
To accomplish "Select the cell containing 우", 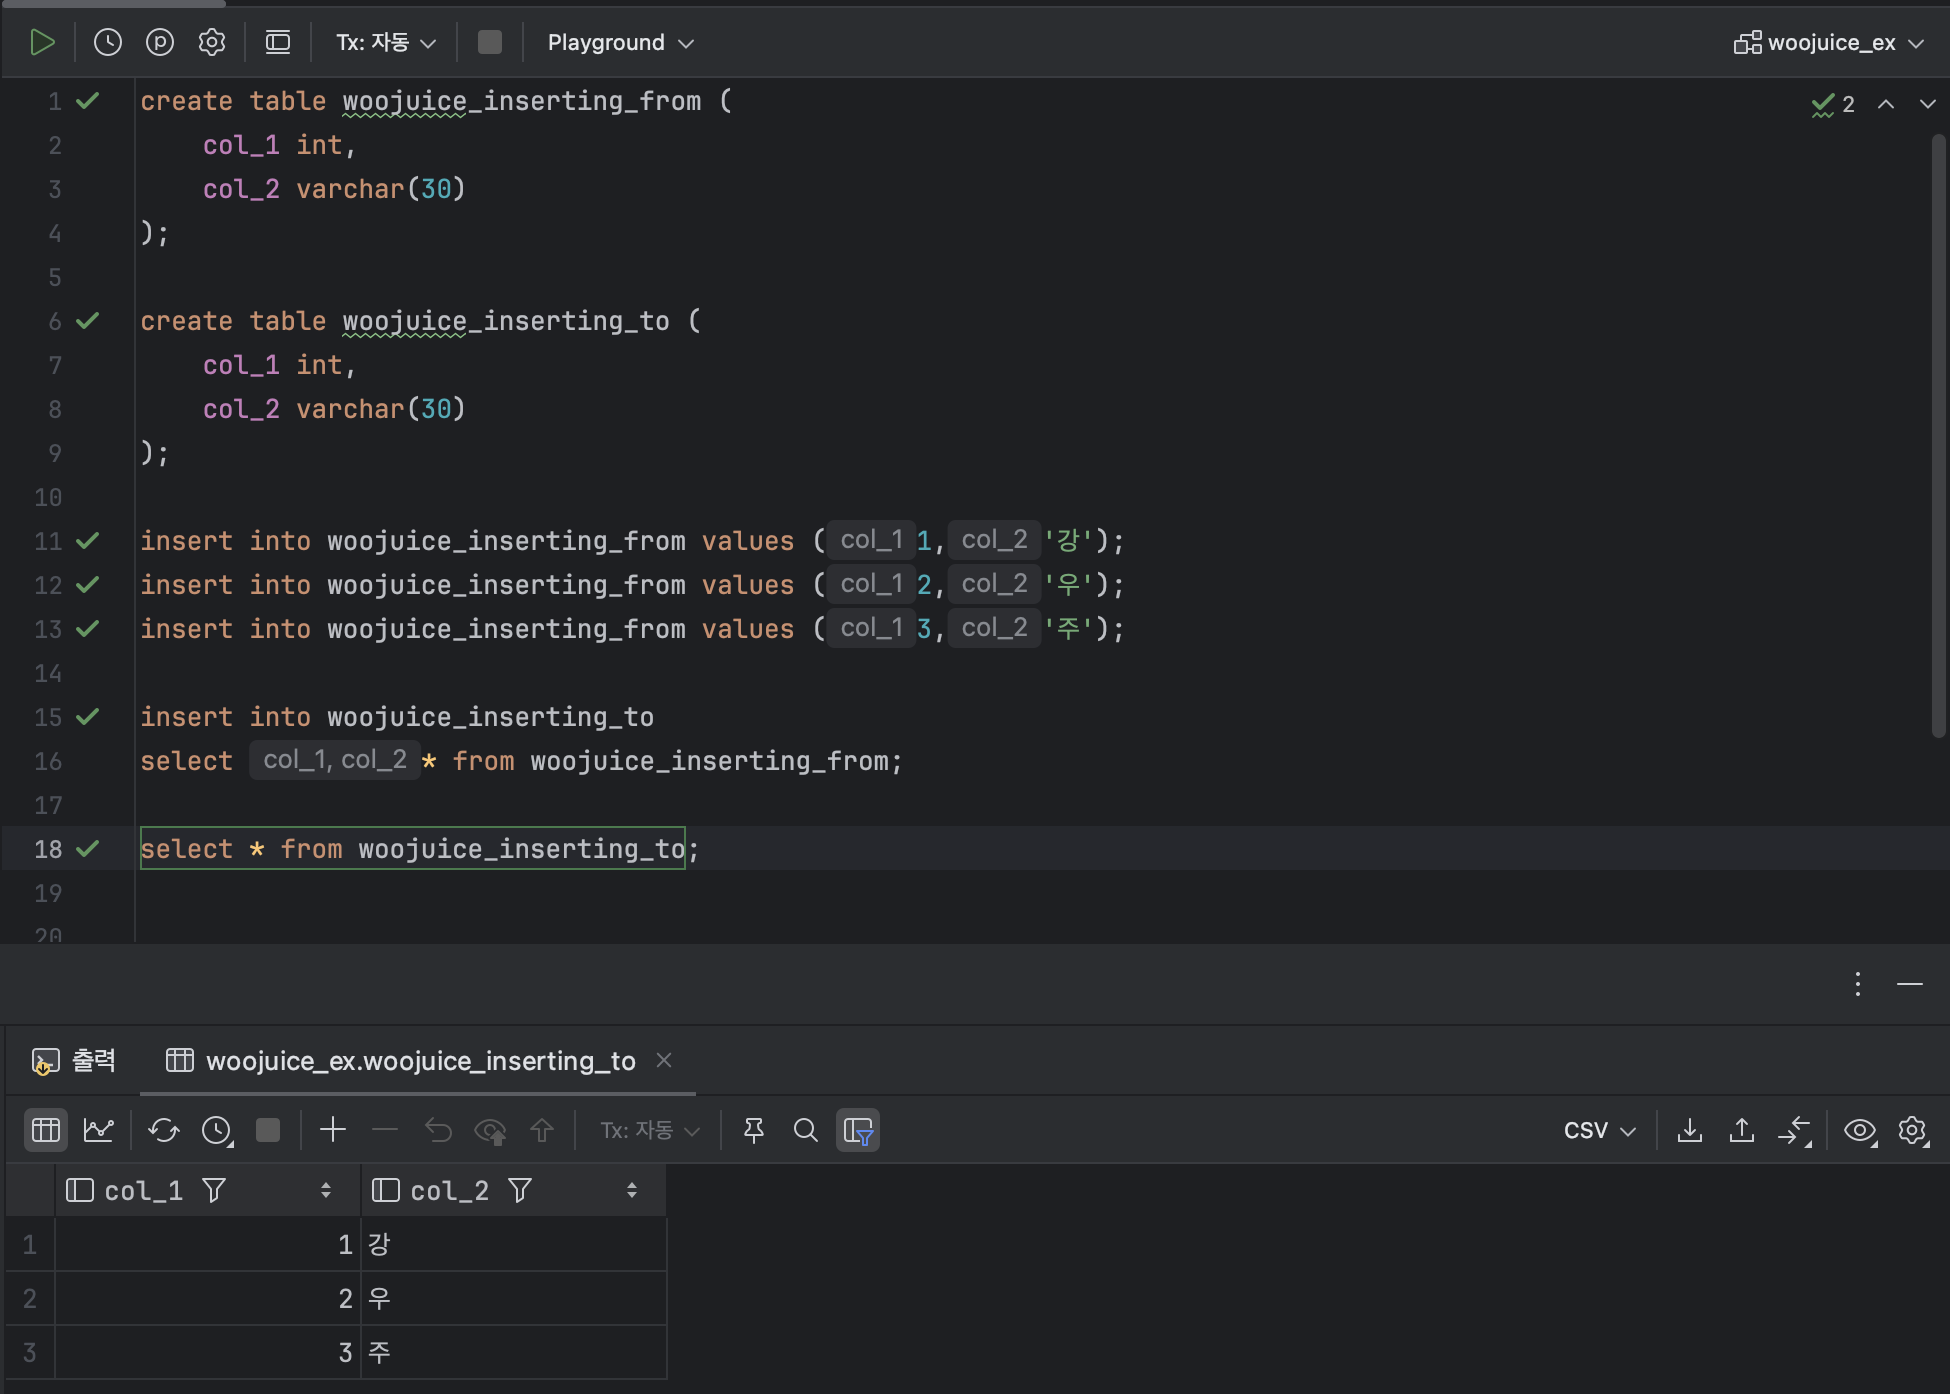I will 514,1298.
